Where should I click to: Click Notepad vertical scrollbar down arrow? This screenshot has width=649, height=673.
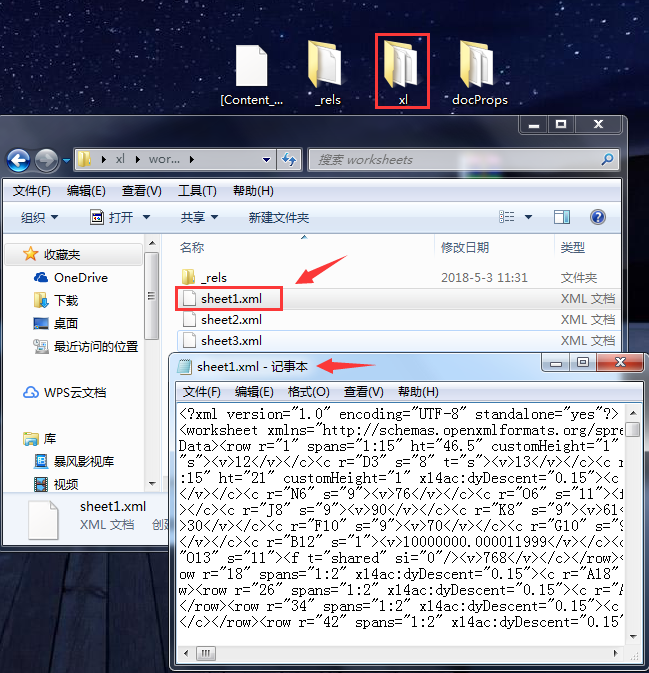[x=633, y=637]
